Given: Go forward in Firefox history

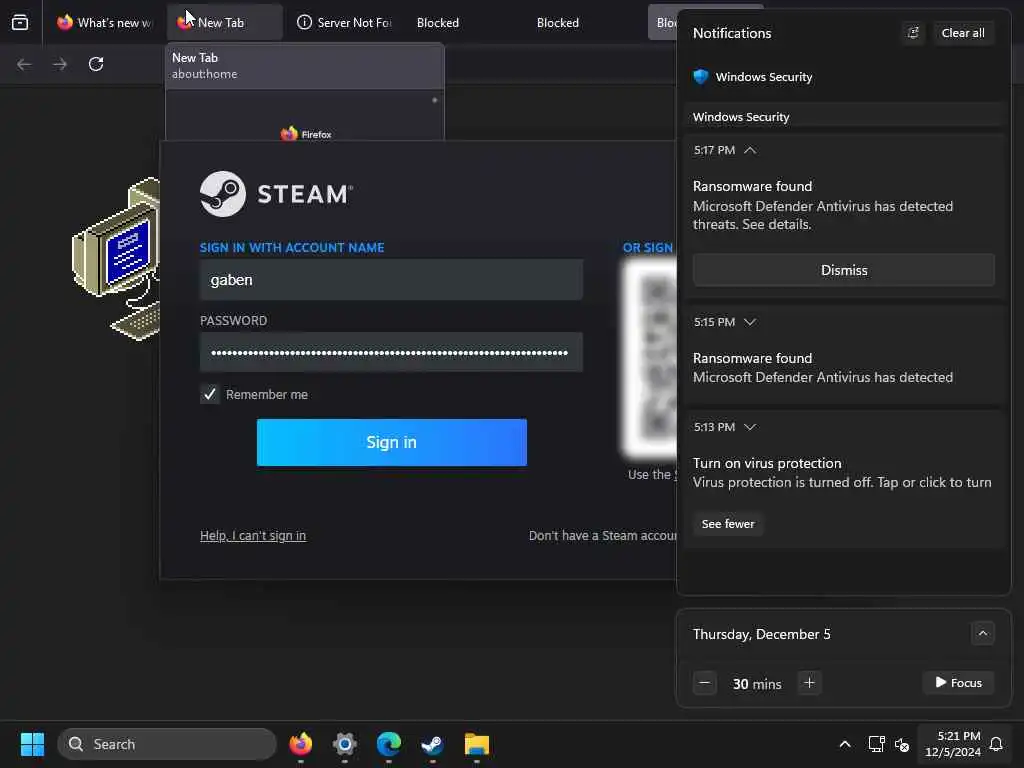Looking at the screenshot, I should (x=60, y=64).
